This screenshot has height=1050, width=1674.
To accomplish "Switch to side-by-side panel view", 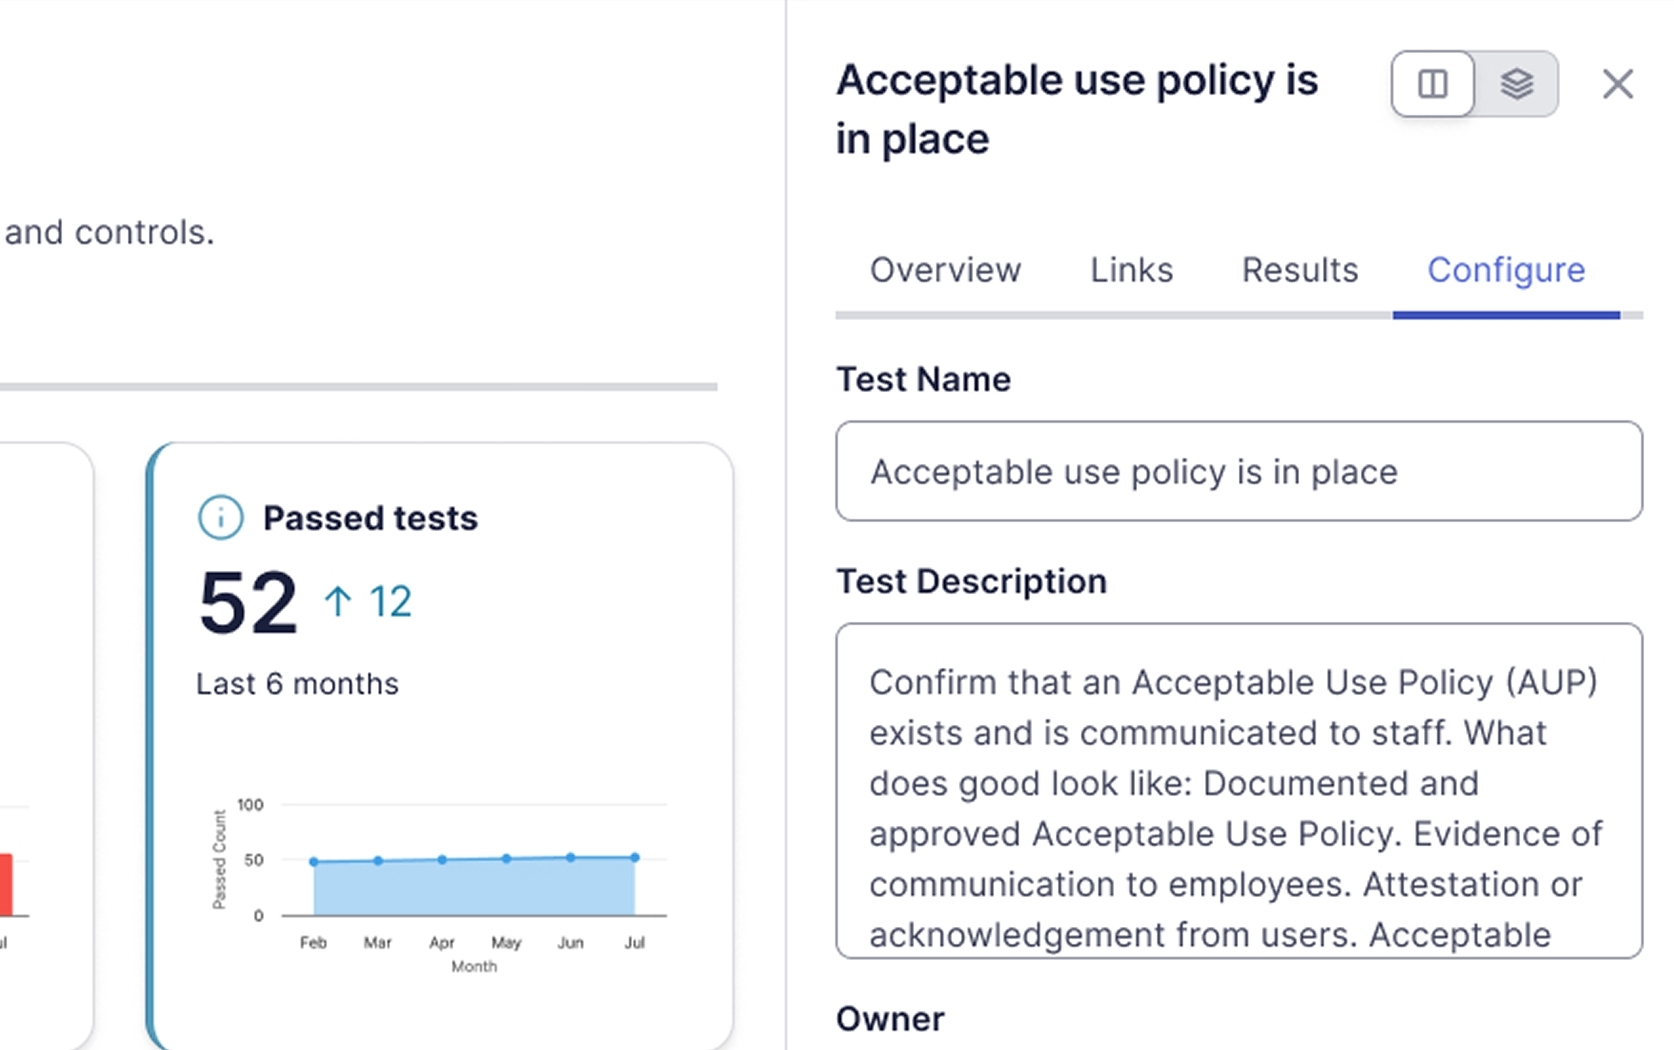I will coord(1432,84).
